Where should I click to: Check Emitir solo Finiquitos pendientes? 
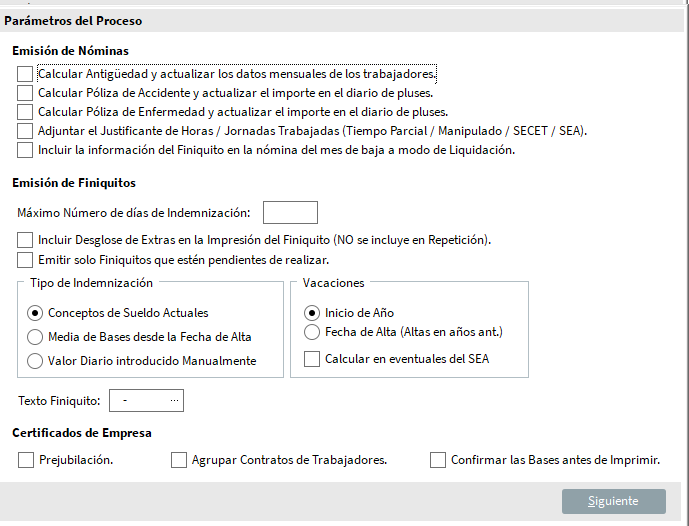(25, 260)
